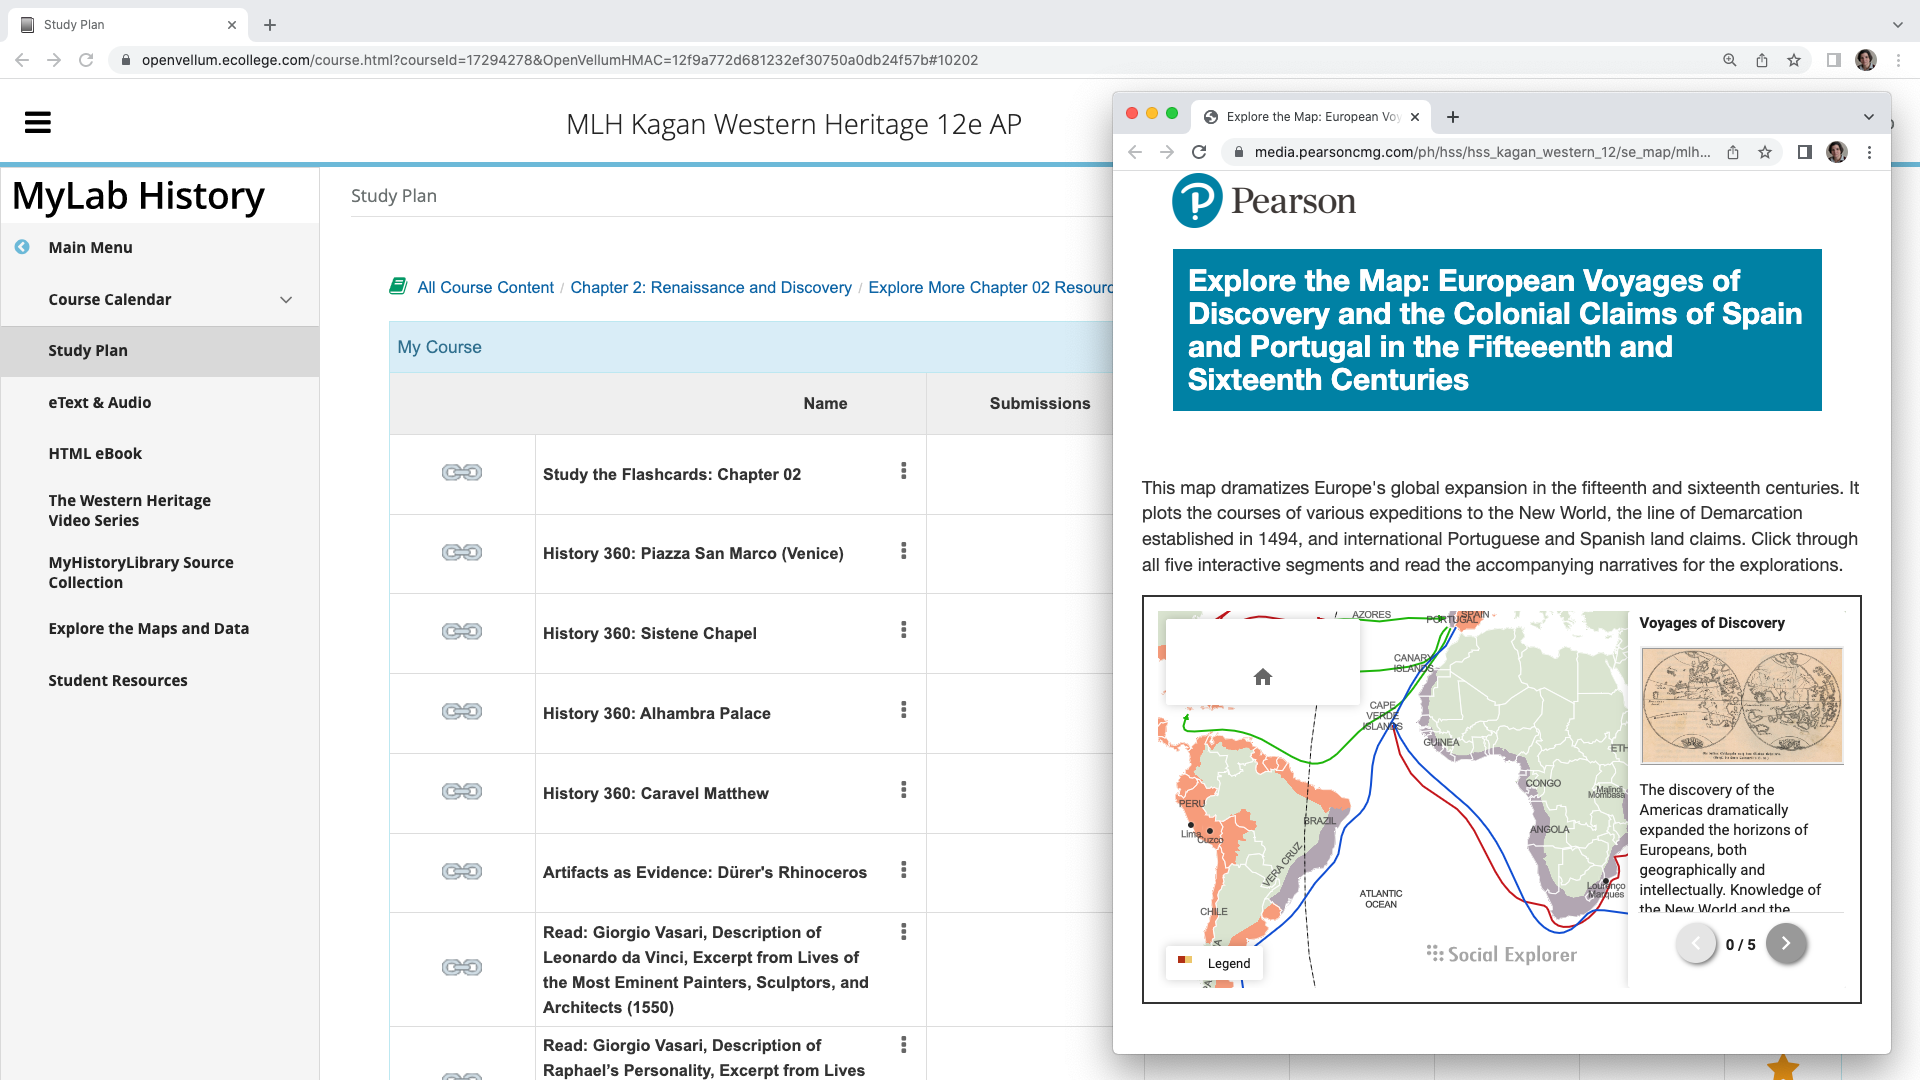Open the eText & Audio menu item
Image resolution: width=1920 pixels, height=1080 pixels.
(x=99, y=402)
